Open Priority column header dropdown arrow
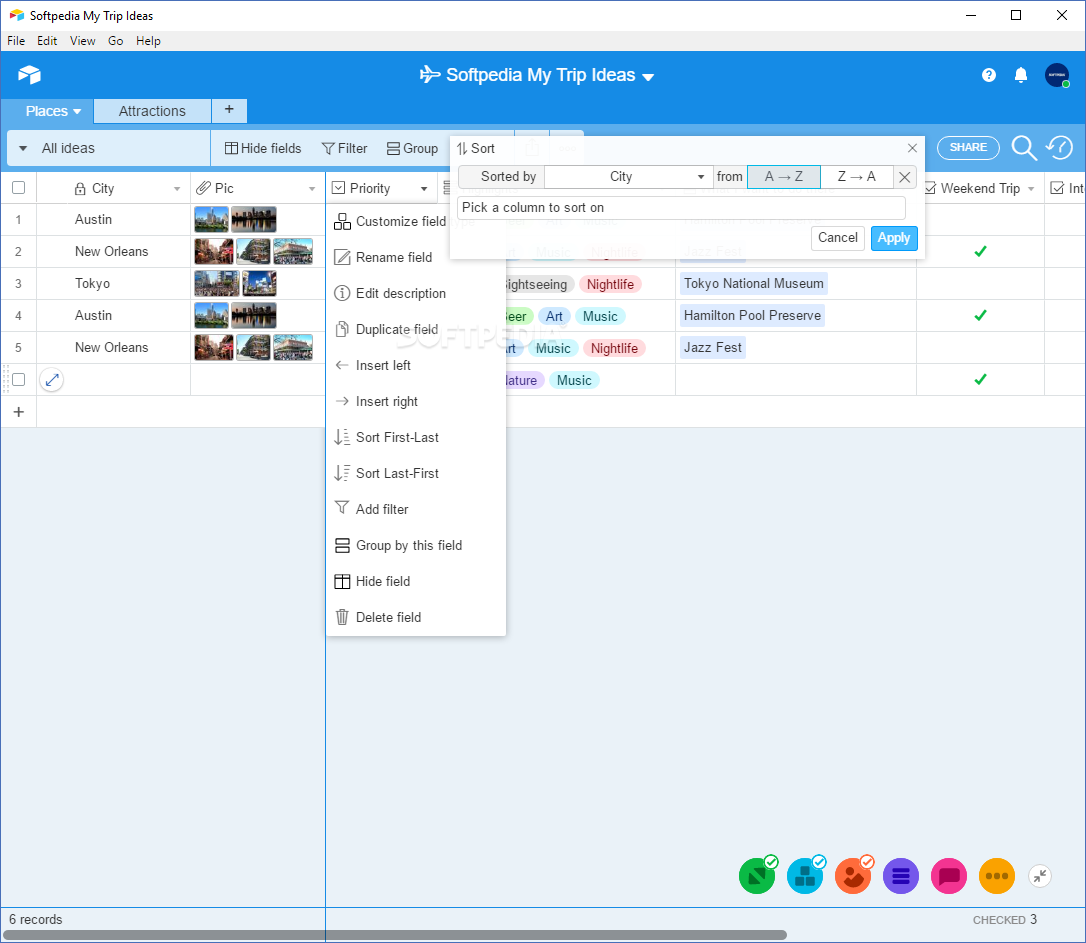Viewport: 1086px width, 943px height. pos(424,188)
